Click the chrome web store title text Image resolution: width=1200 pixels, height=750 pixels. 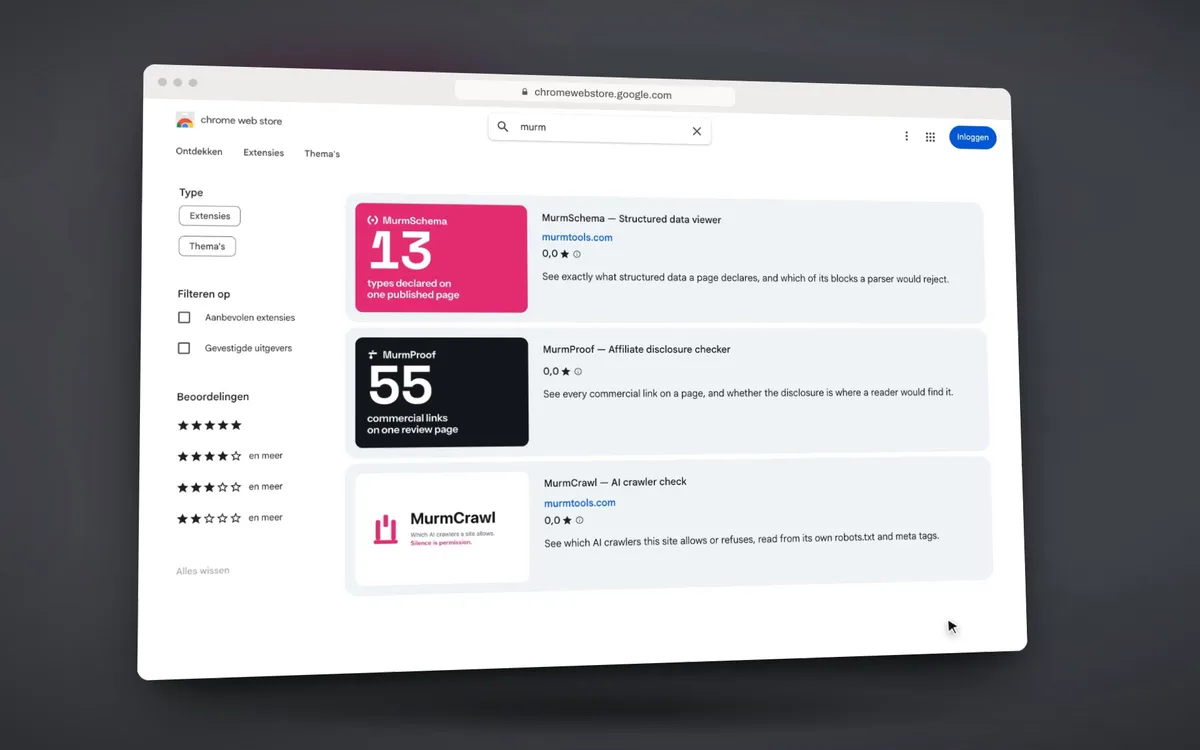pyautogui.click(x=241, y=121)
